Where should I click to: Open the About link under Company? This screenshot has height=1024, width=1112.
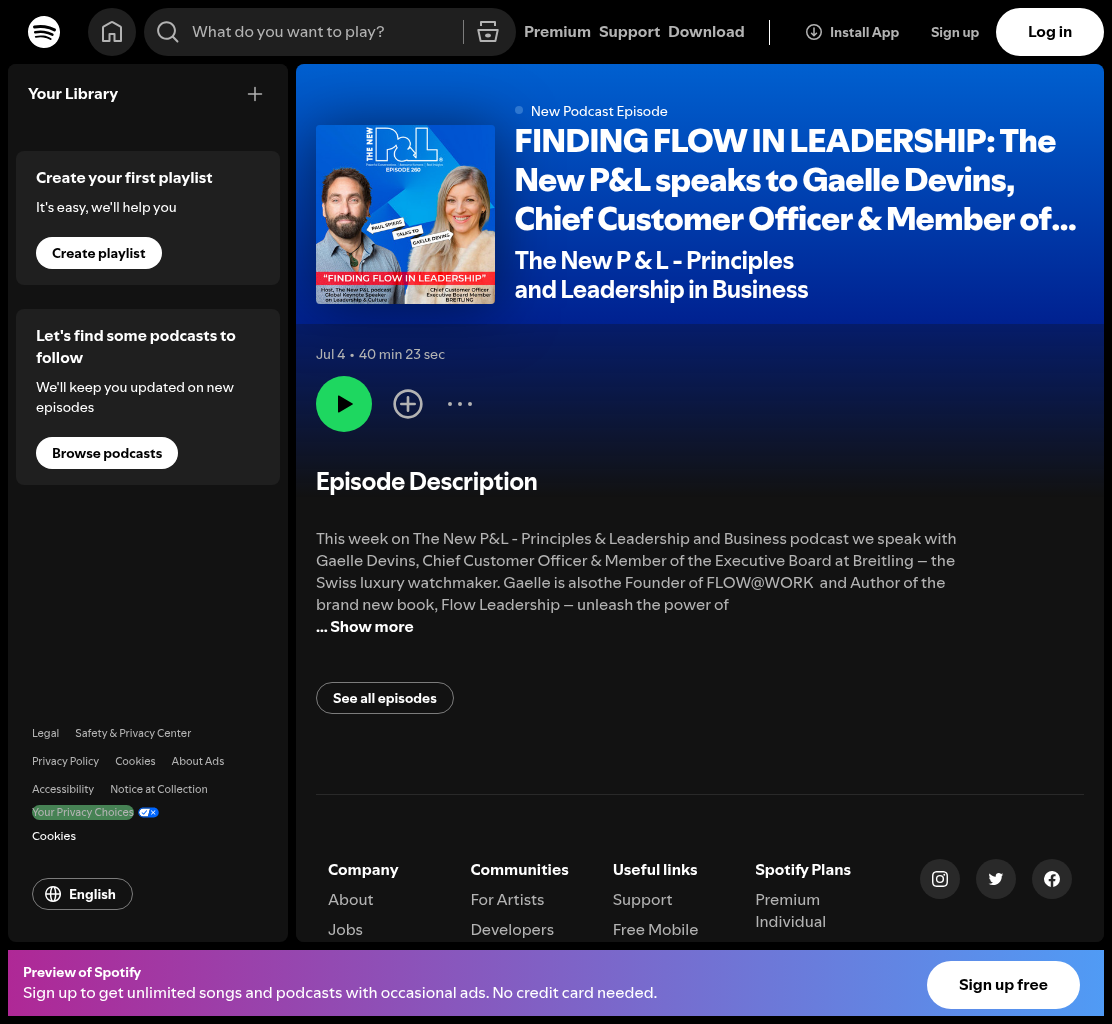coord(350,900)
